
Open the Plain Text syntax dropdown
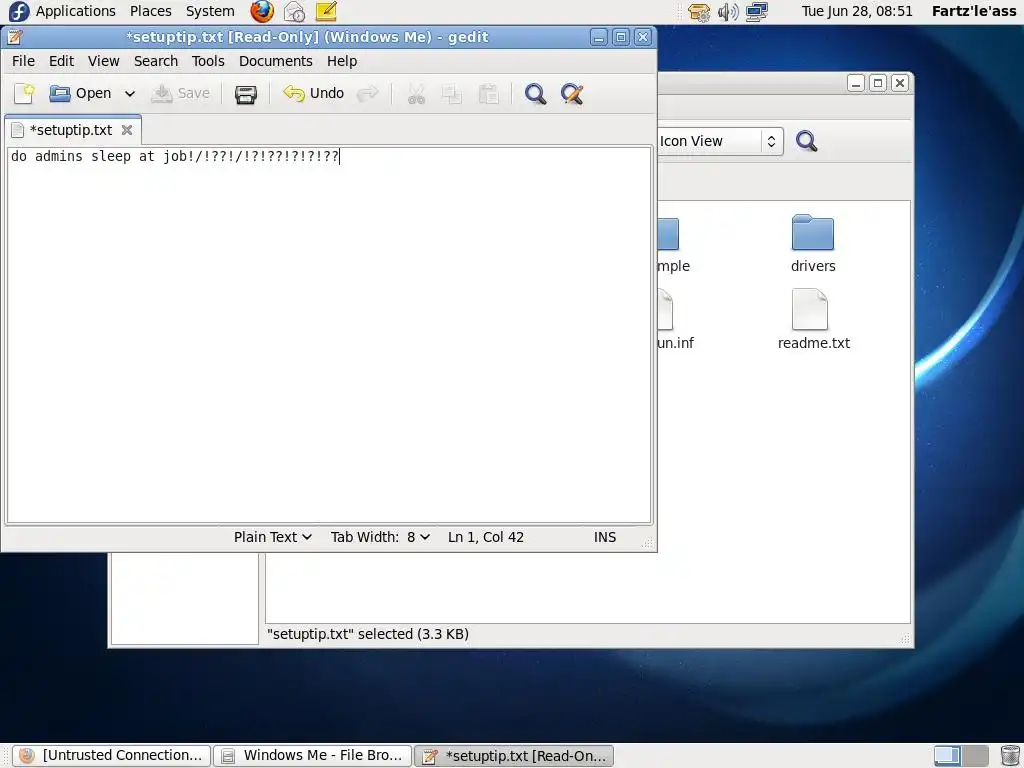tap(273, 537)
